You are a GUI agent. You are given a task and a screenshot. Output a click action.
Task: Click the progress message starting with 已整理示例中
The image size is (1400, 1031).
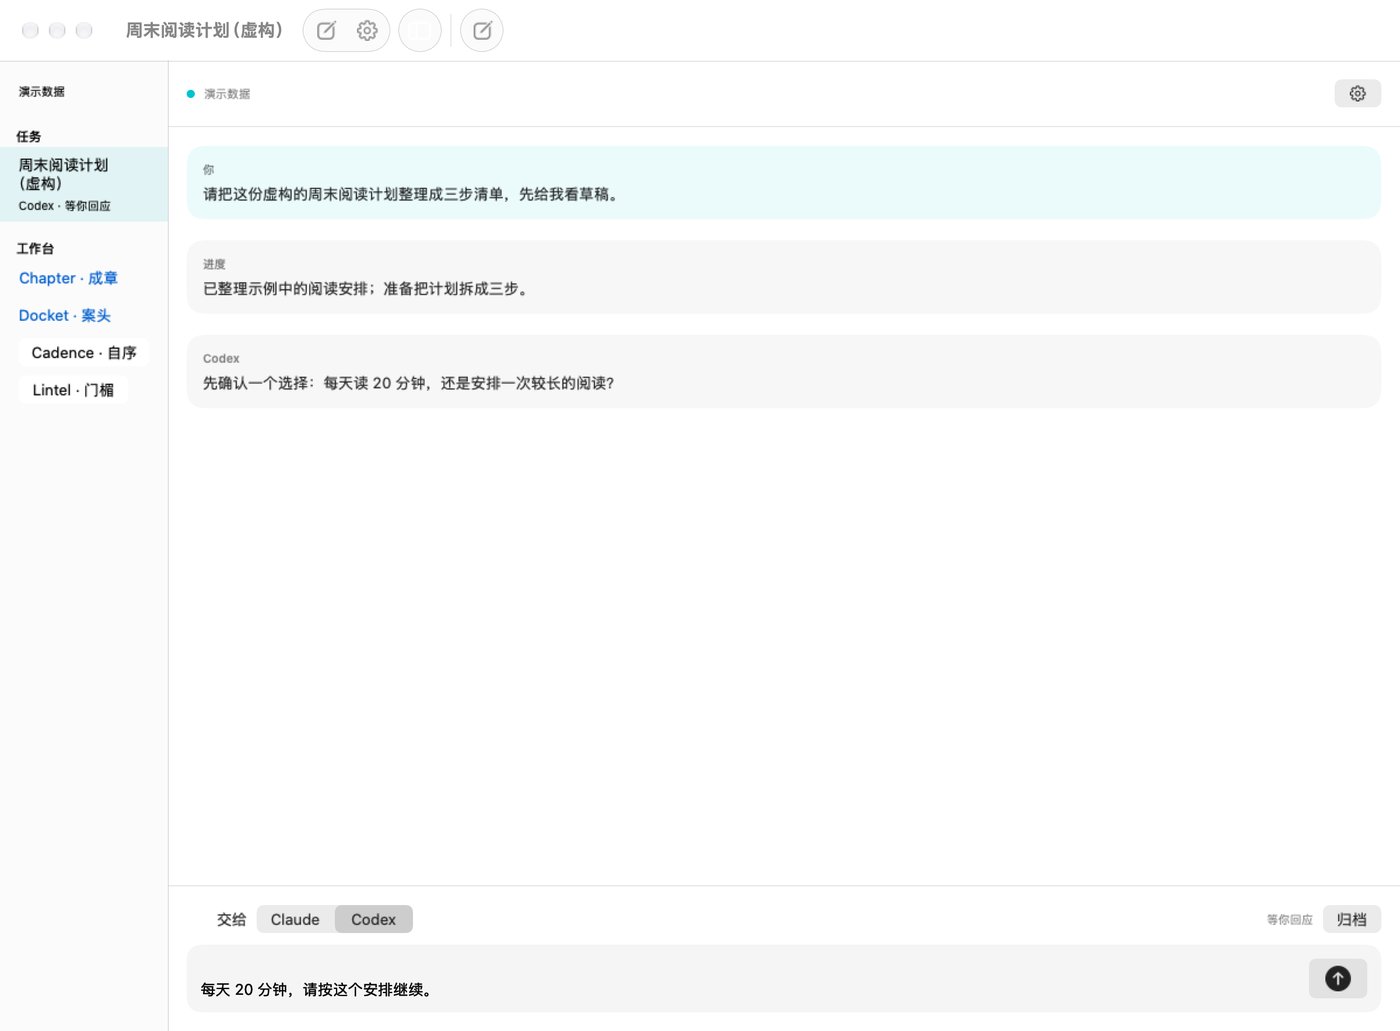click(x=784, y=277)
